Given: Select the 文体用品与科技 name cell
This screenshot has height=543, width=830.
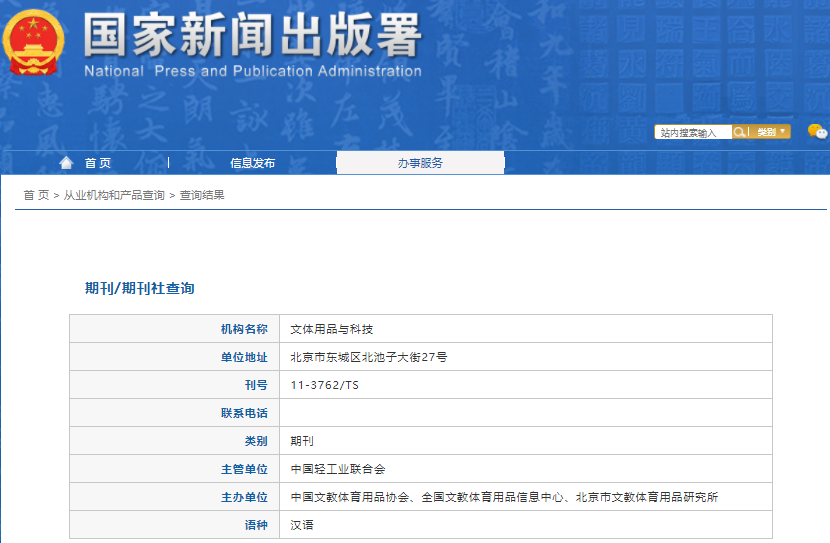Looking at the screenshot, I should [331, 329].
